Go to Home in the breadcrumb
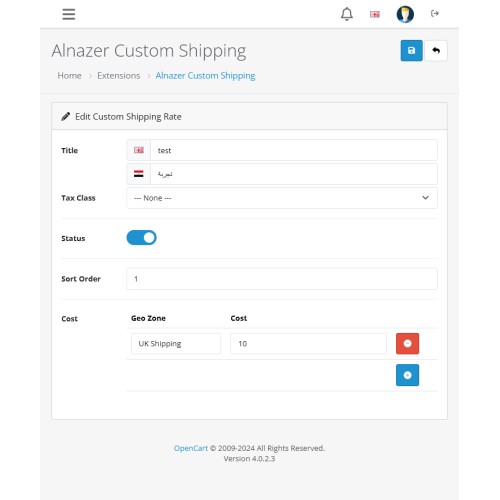This screenshot has width=500, height=500. point(69,76)
